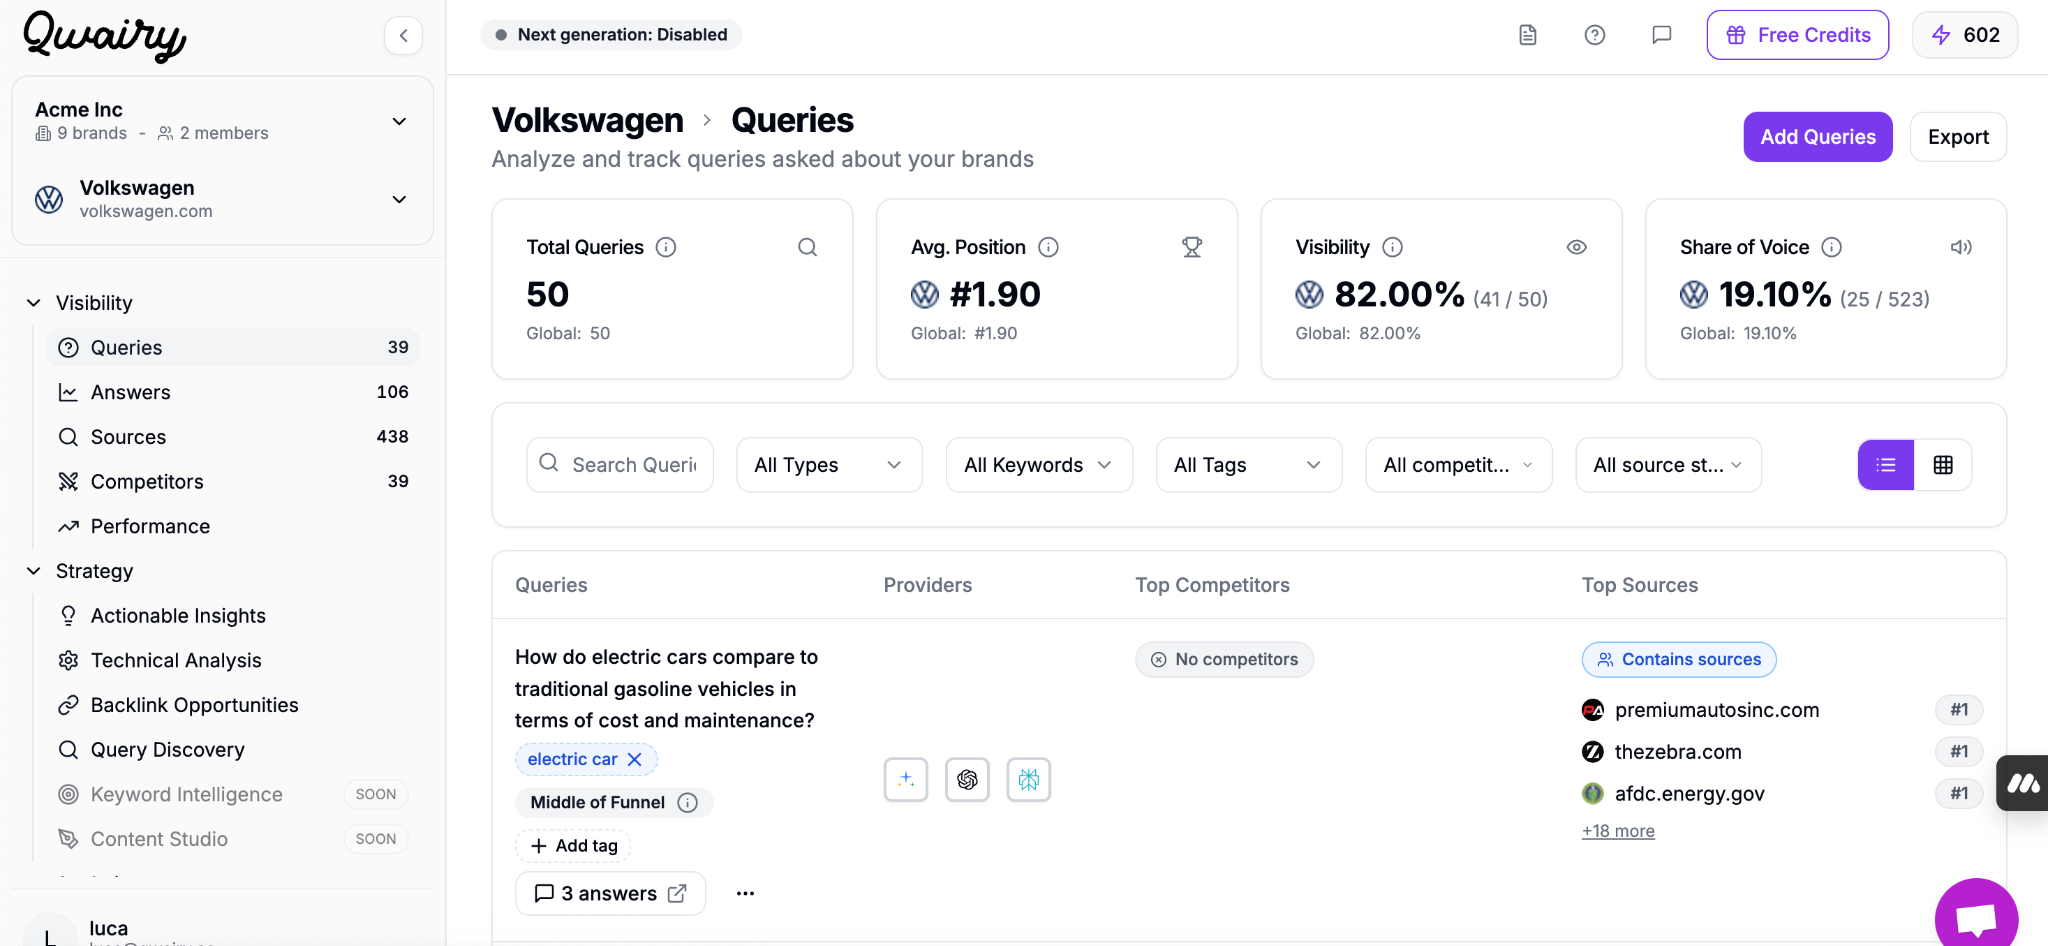Open the All Types dropdown

pyautogui.click(x=829, y=465)
